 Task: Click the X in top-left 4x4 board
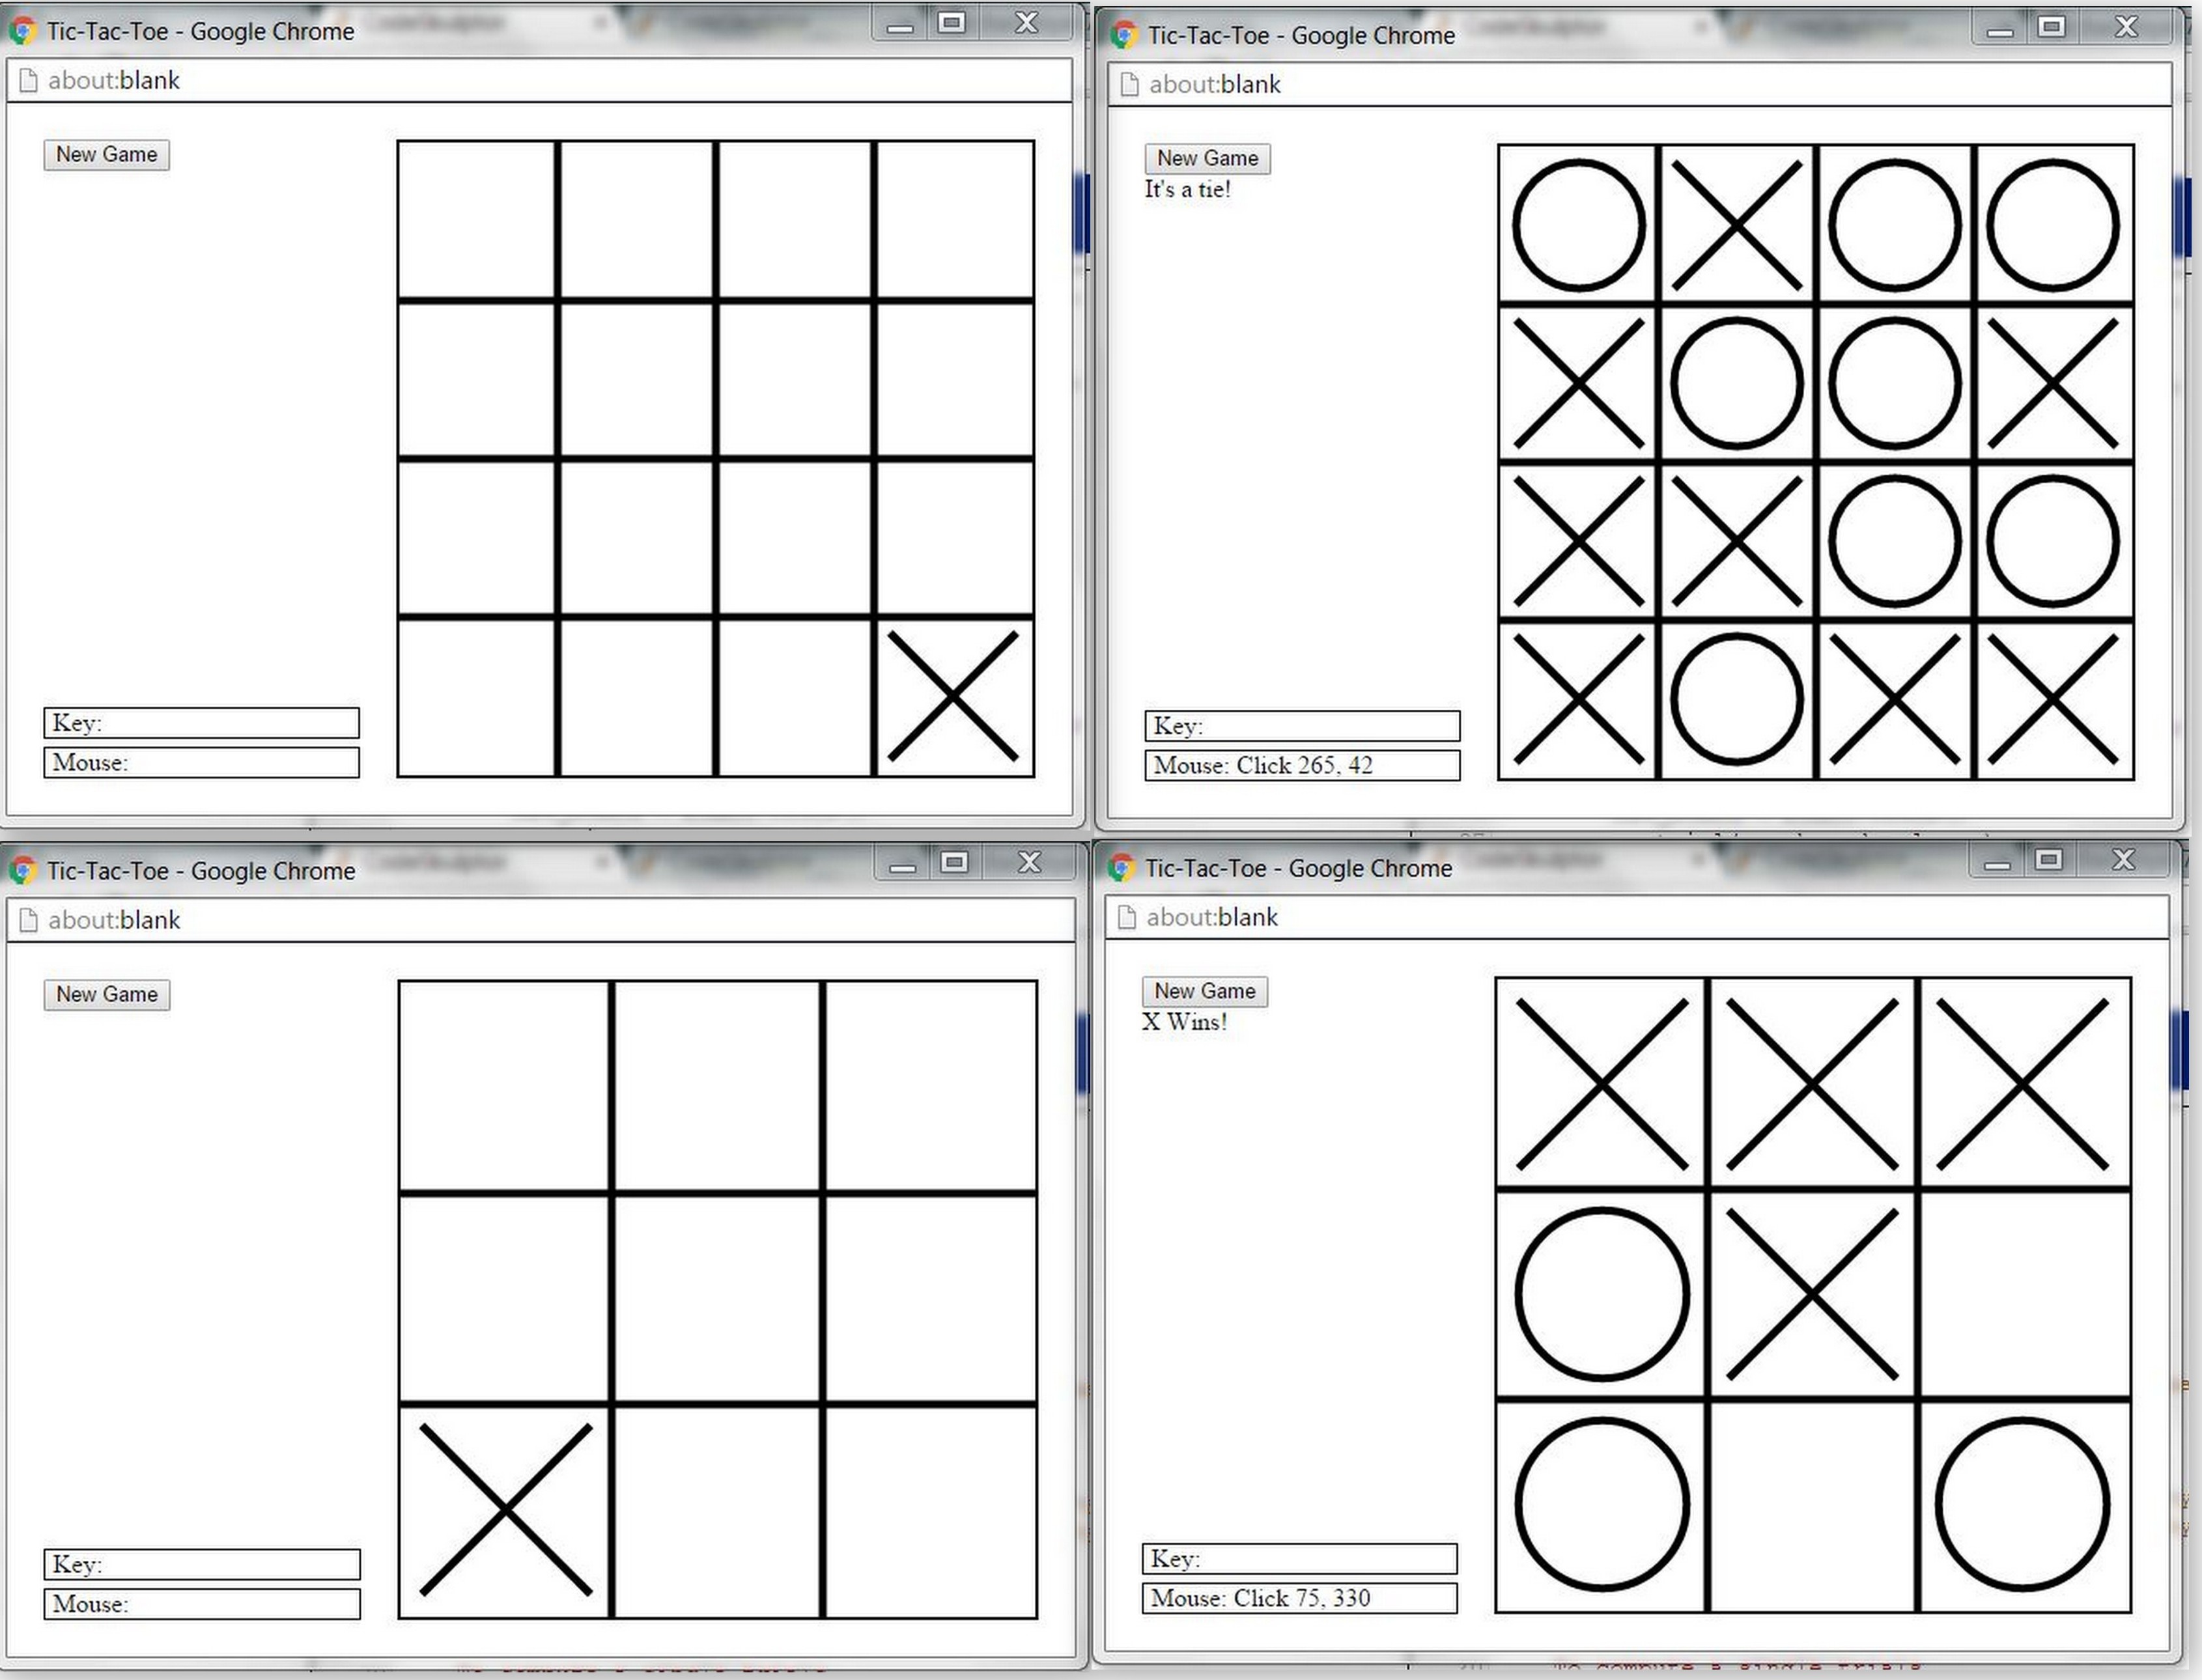953,696
